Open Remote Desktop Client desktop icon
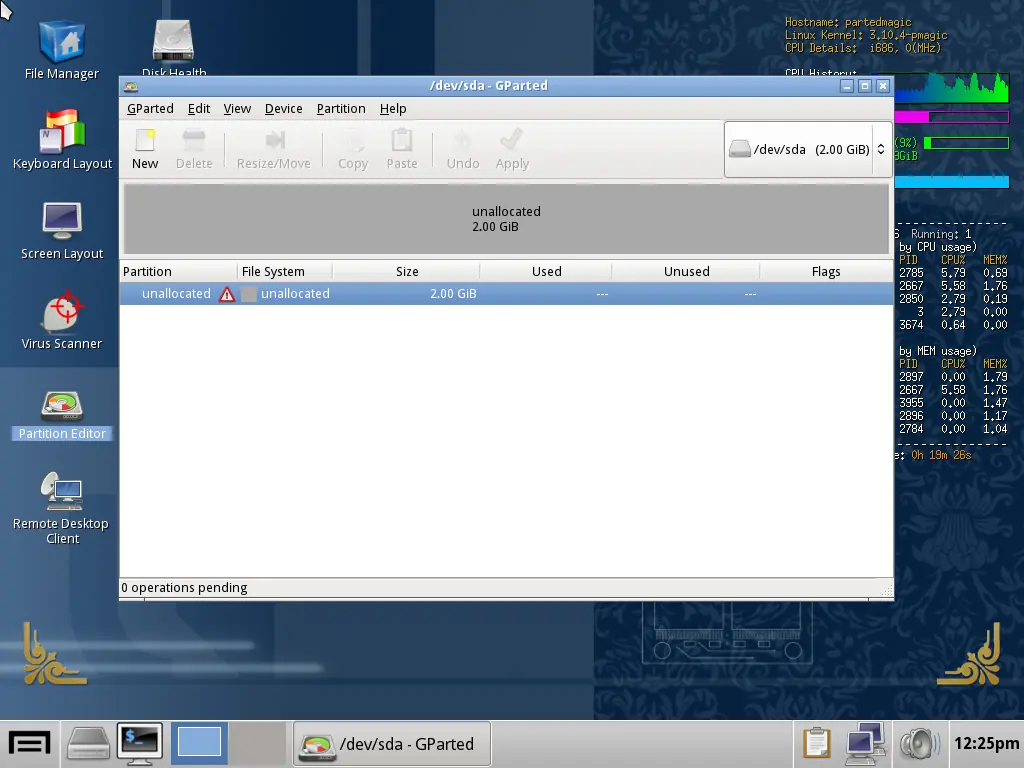Viewport: 1024px width, 768px height. (x=62, y=508)
